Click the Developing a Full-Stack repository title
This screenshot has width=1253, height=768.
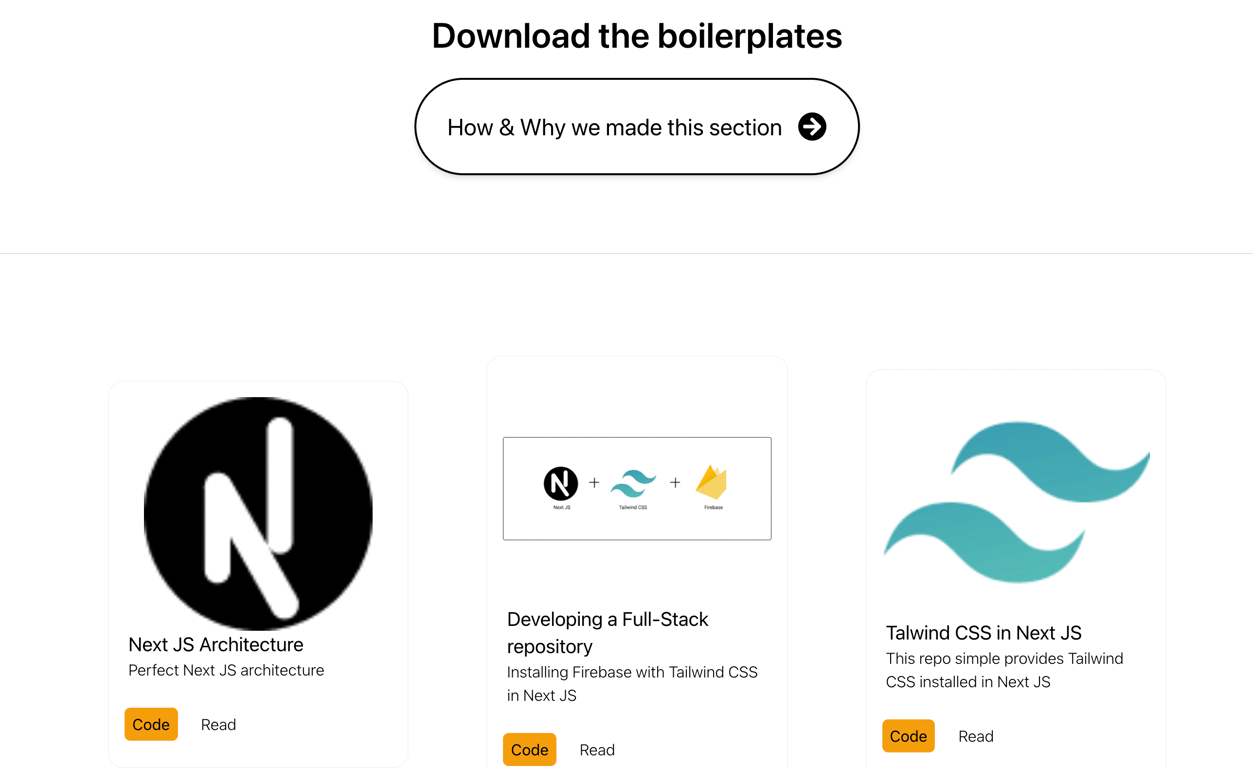(607, 632)
